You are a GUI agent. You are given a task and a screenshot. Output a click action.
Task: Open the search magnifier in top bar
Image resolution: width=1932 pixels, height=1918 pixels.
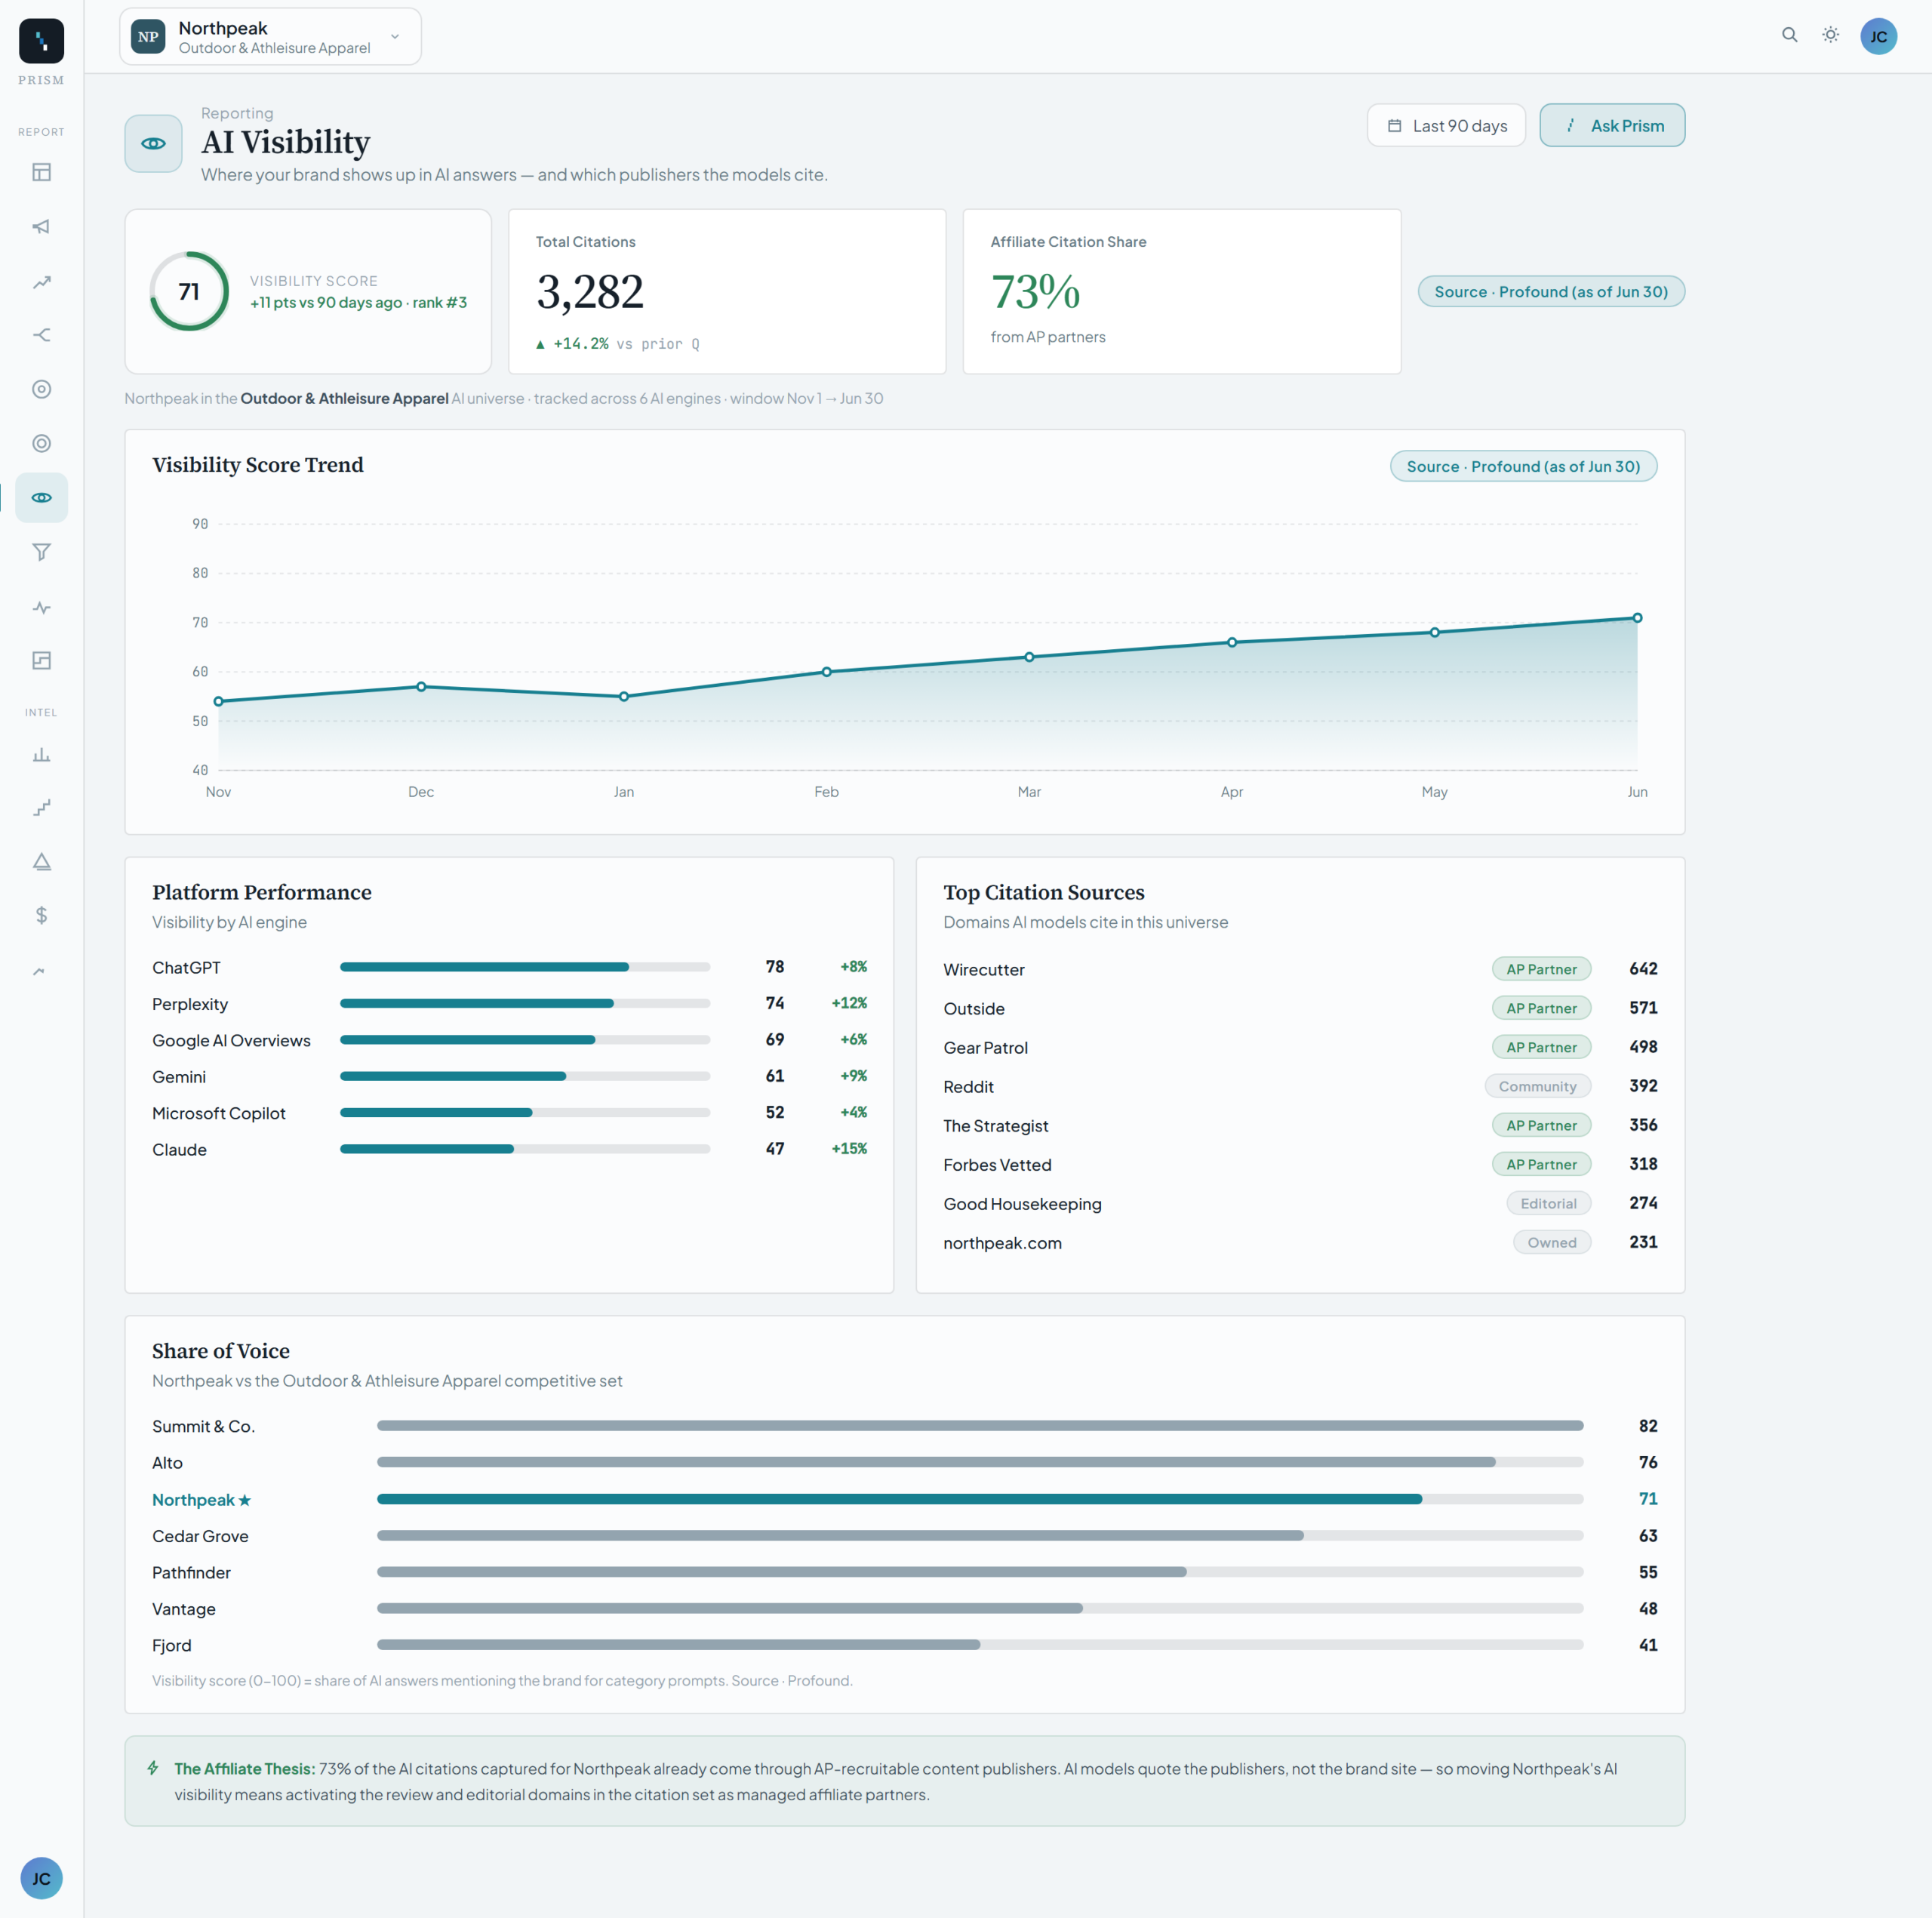tap(1789, 35)
